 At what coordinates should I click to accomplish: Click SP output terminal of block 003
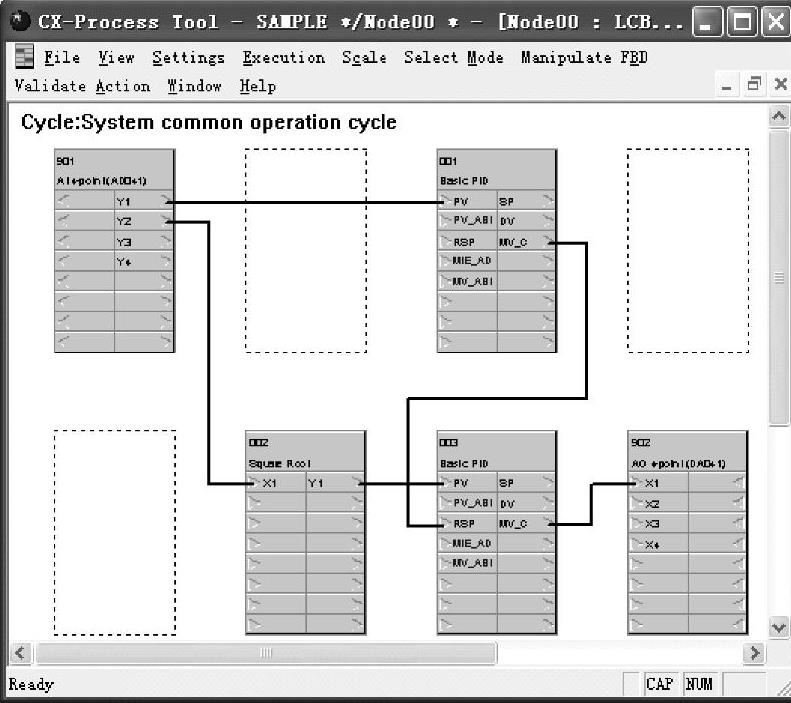[x=526, y=483]
